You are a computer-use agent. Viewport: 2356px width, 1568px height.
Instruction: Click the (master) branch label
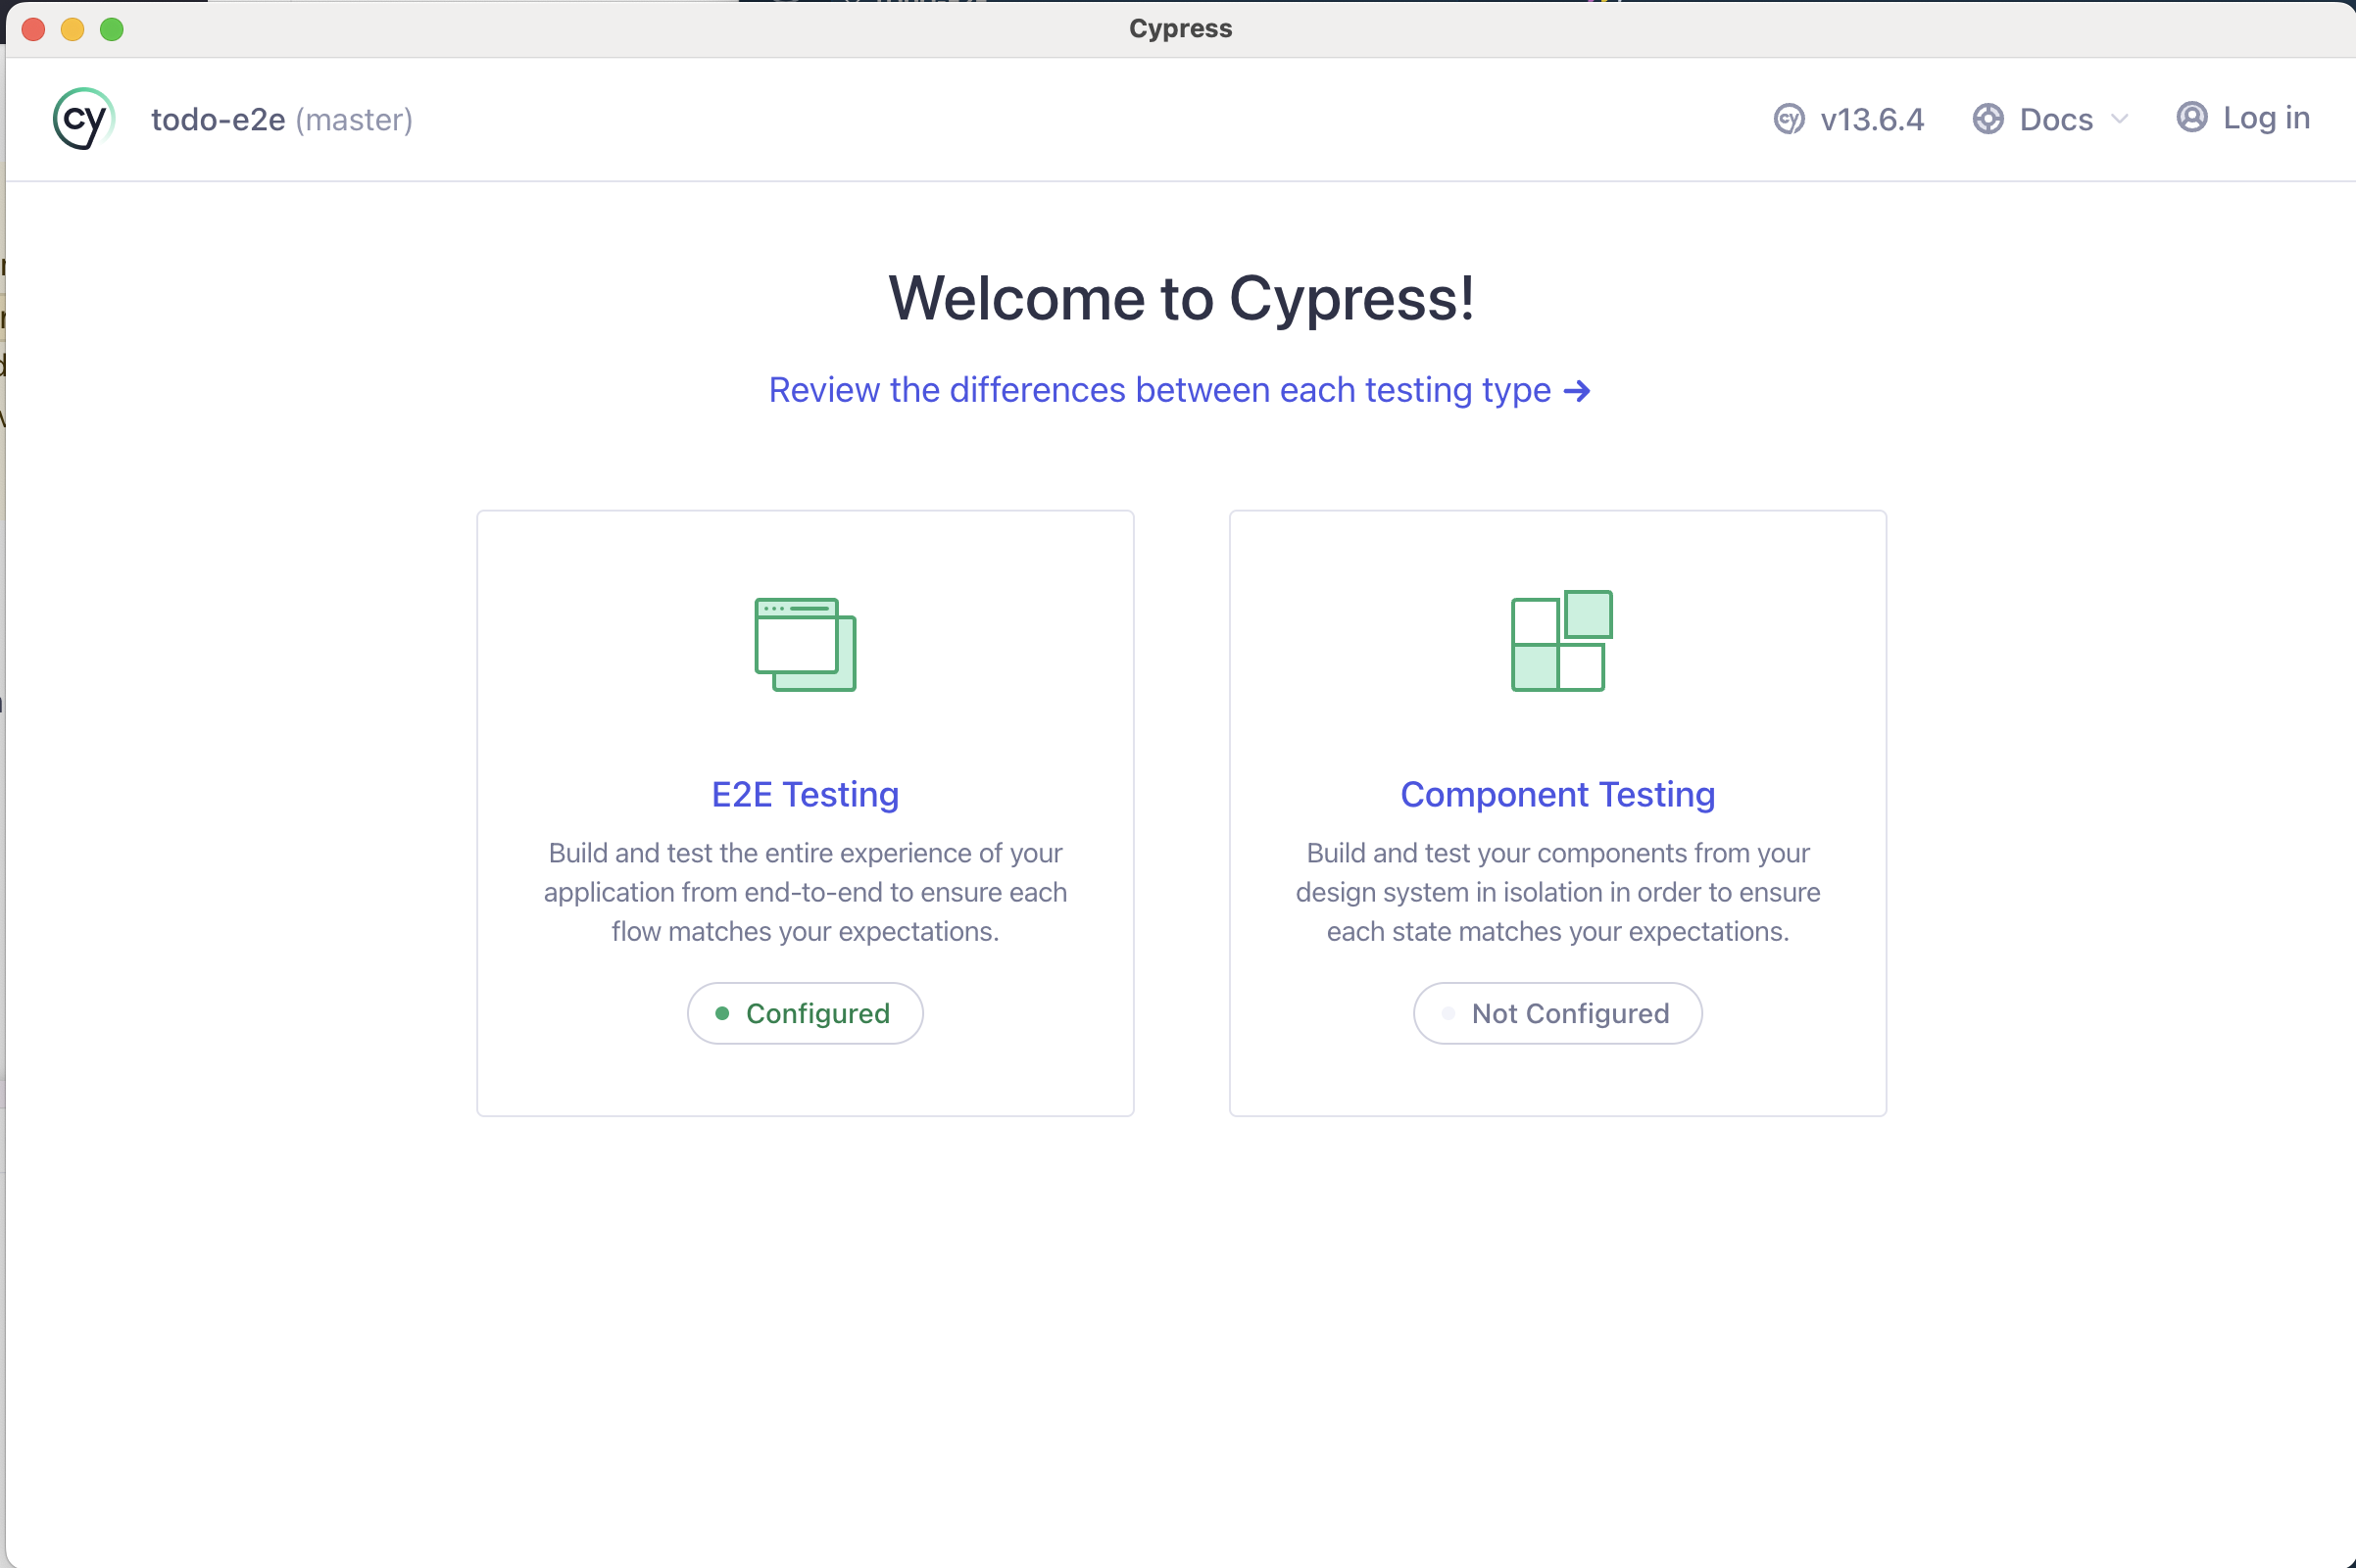click(354, 119)
